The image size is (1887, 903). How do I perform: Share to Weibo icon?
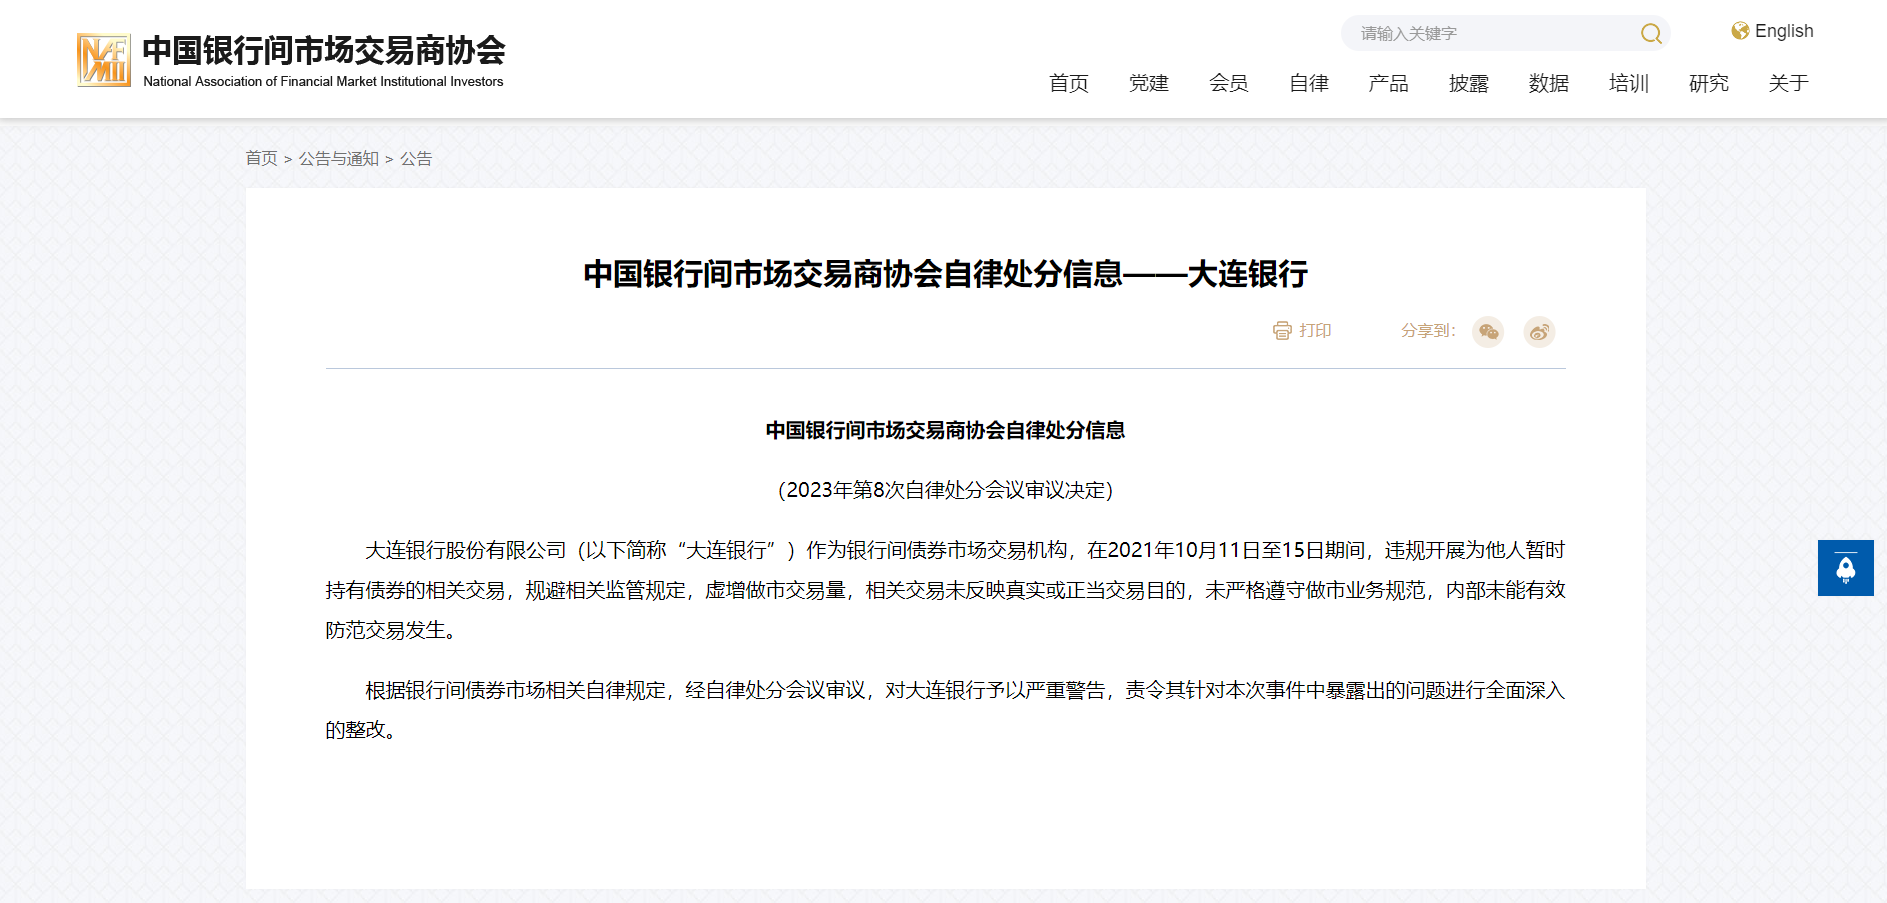(x=1539, y=332)
